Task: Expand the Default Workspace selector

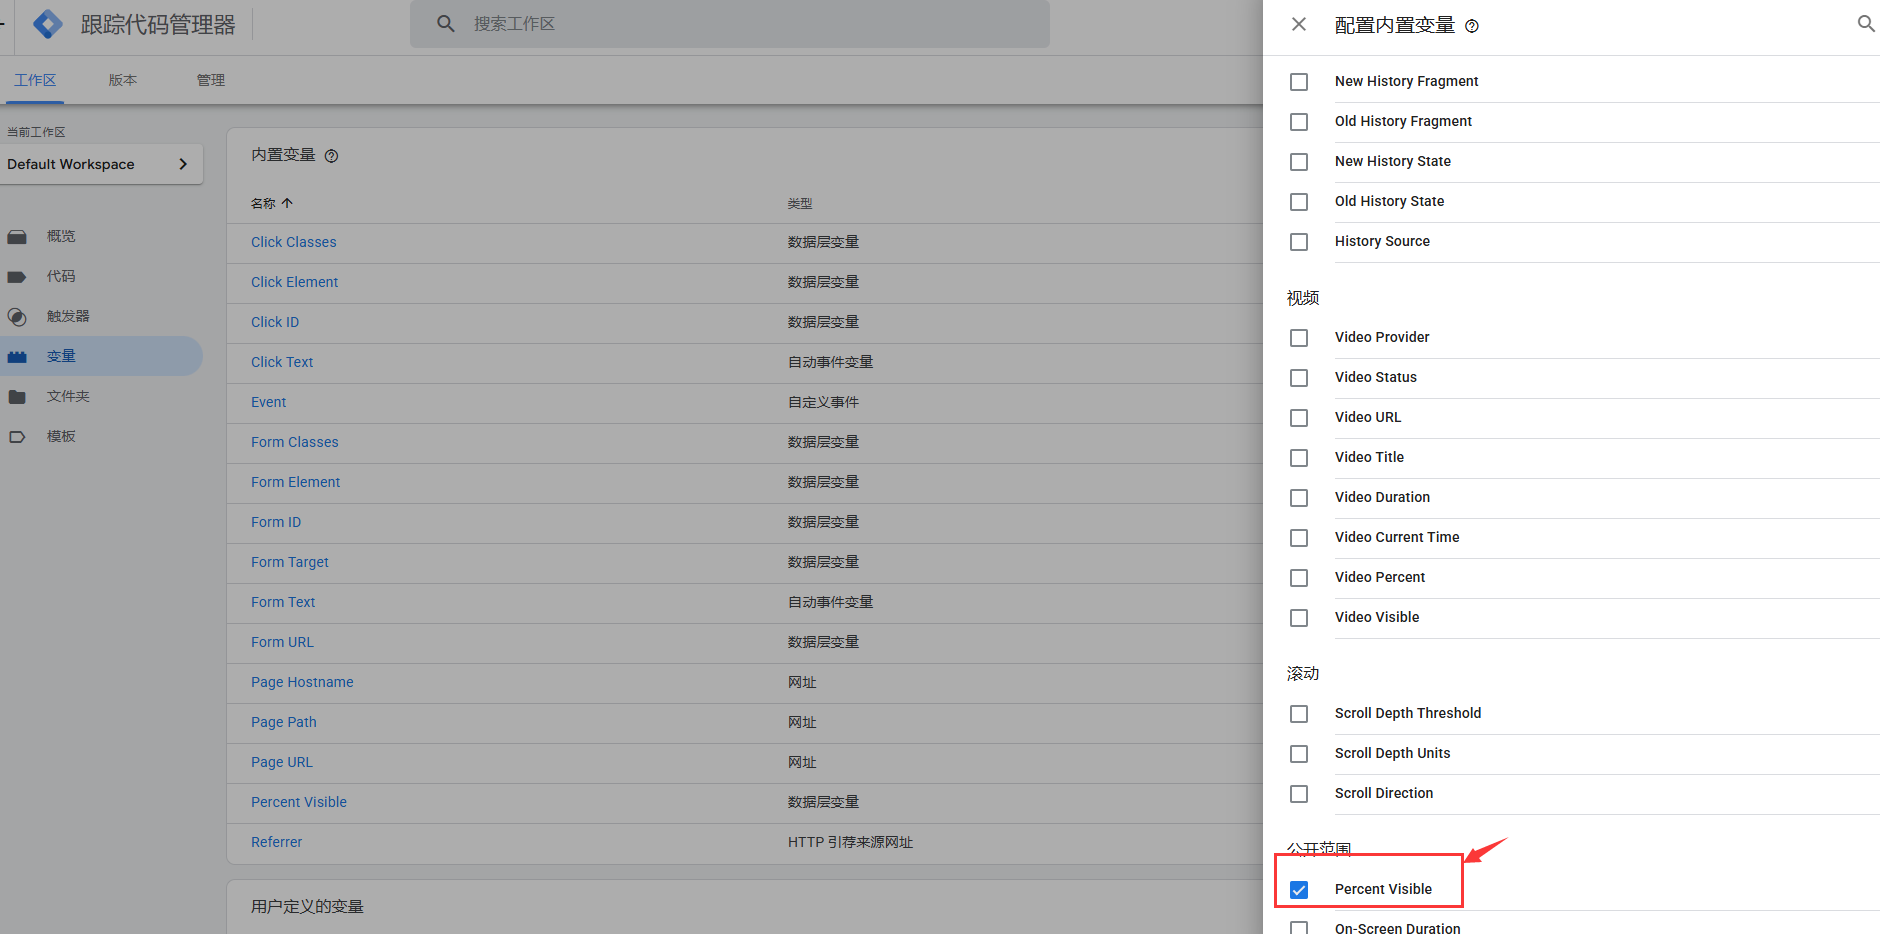Action: pos(101,164)
